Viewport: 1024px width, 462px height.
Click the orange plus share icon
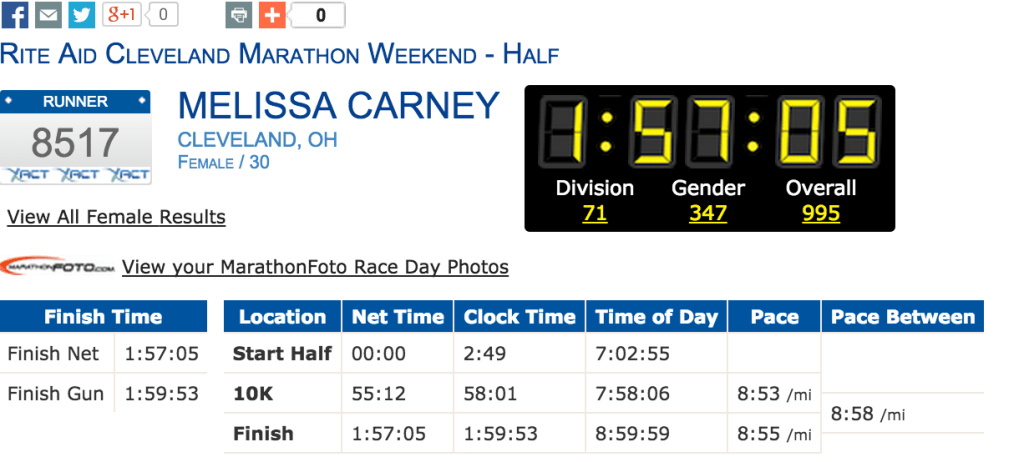[x=271, y=15]
